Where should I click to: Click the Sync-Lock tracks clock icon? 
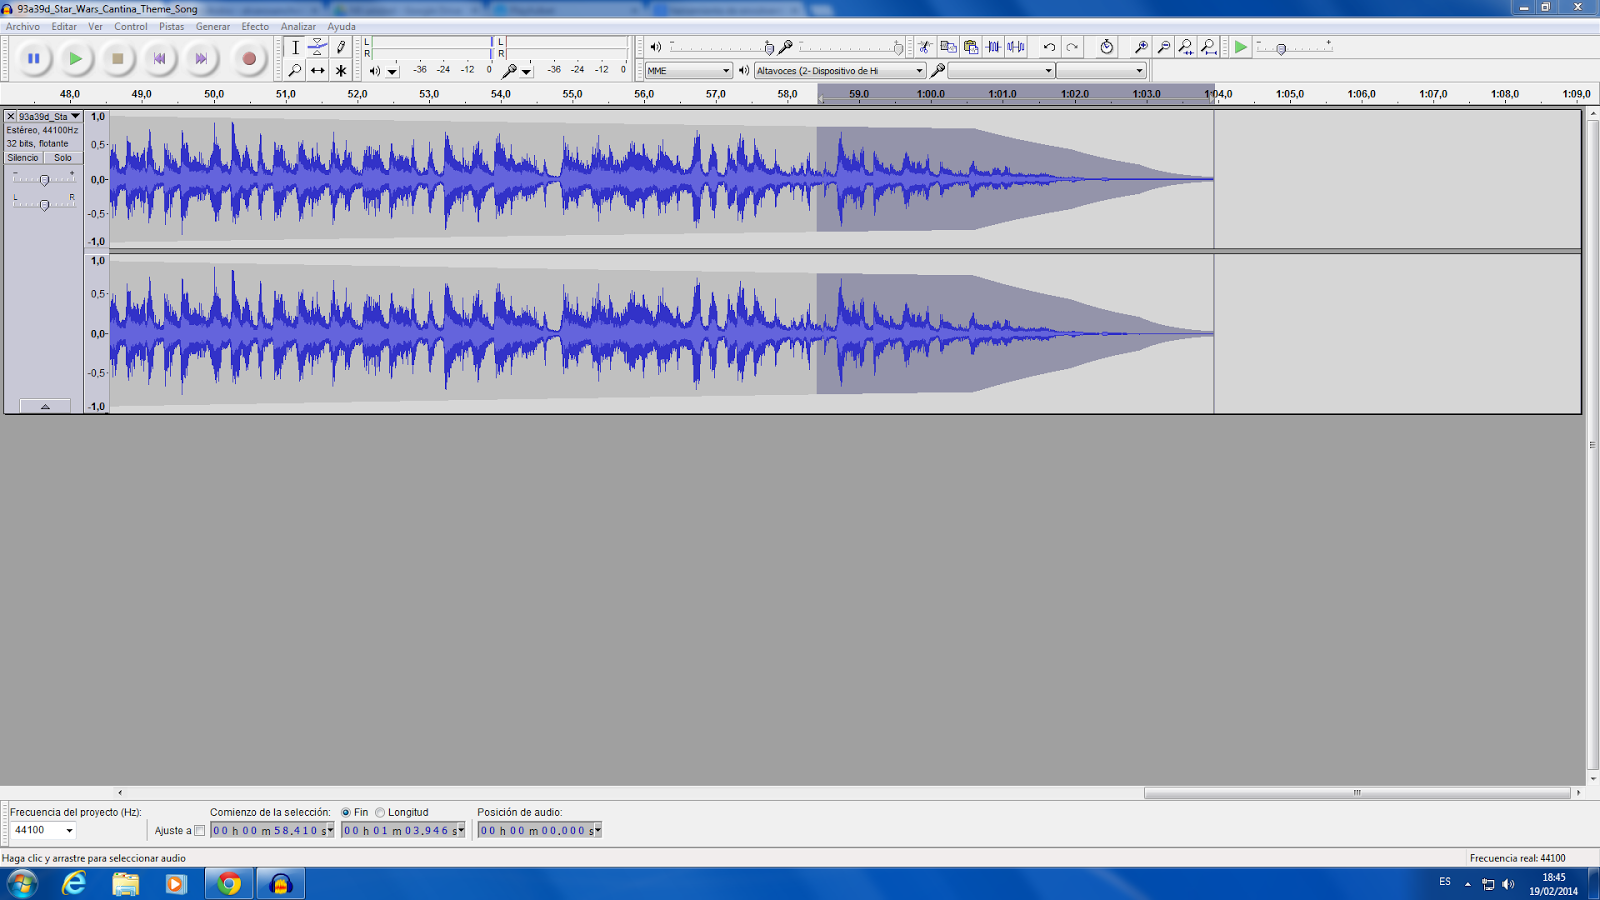[x=1106, y=47]
